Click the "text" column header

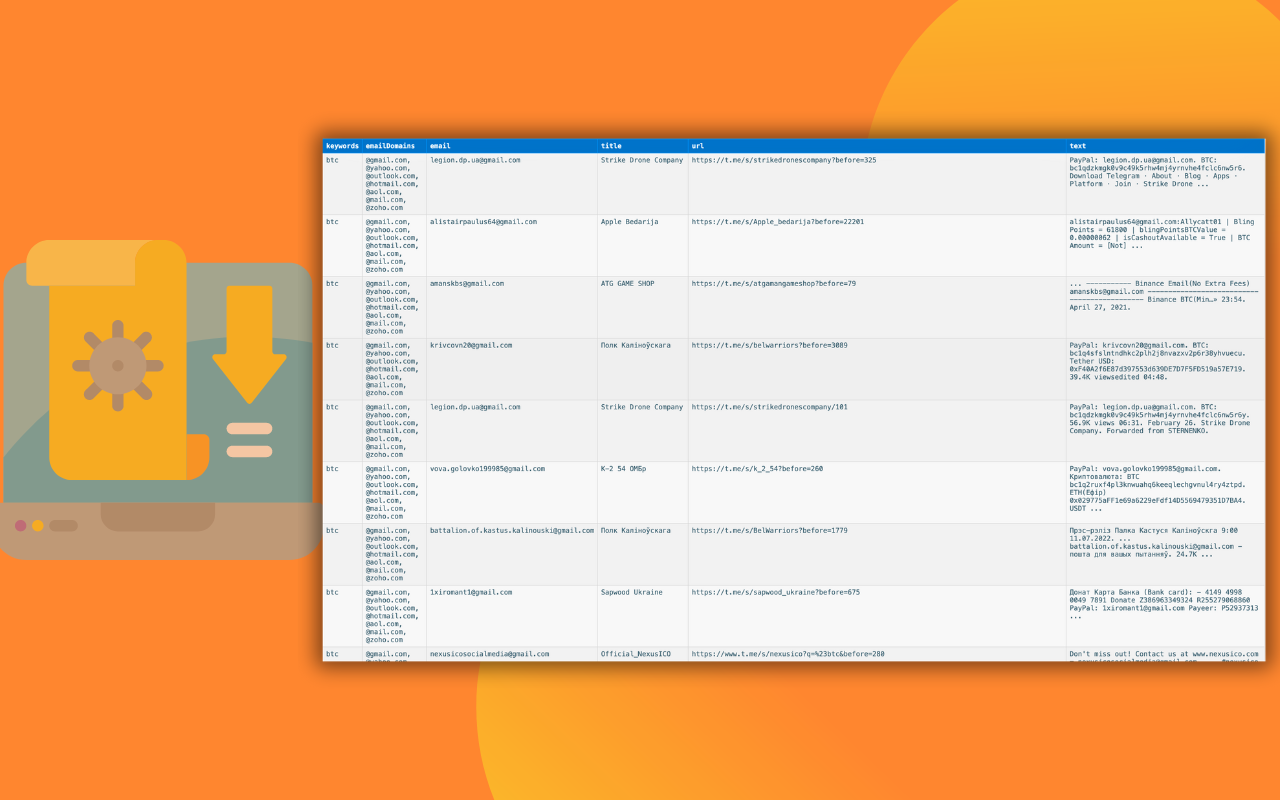[1165, 146]
